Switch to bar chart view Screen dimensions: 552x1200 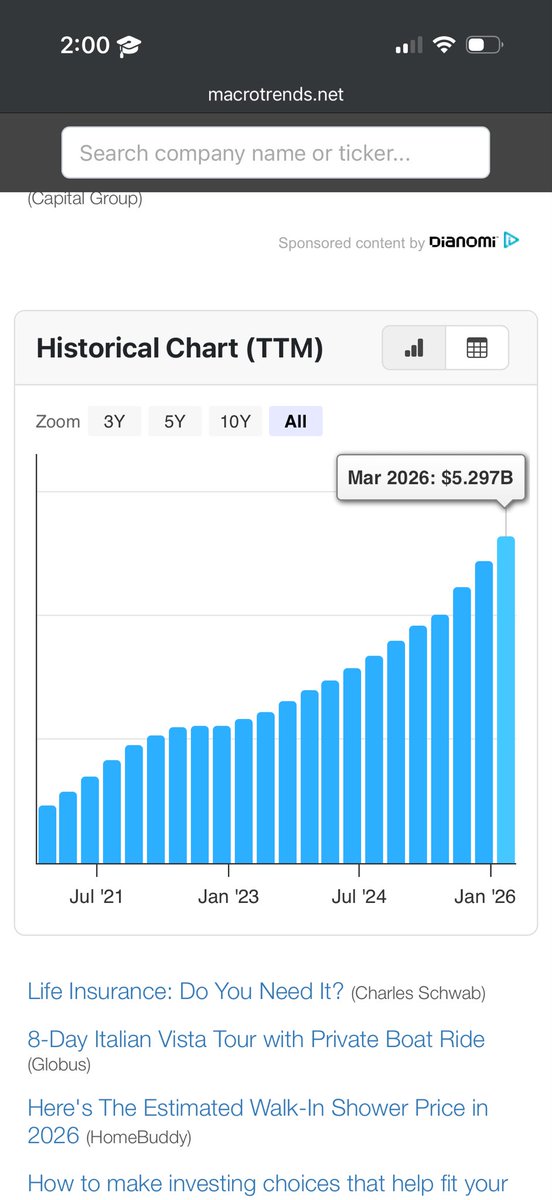(414, 348)
